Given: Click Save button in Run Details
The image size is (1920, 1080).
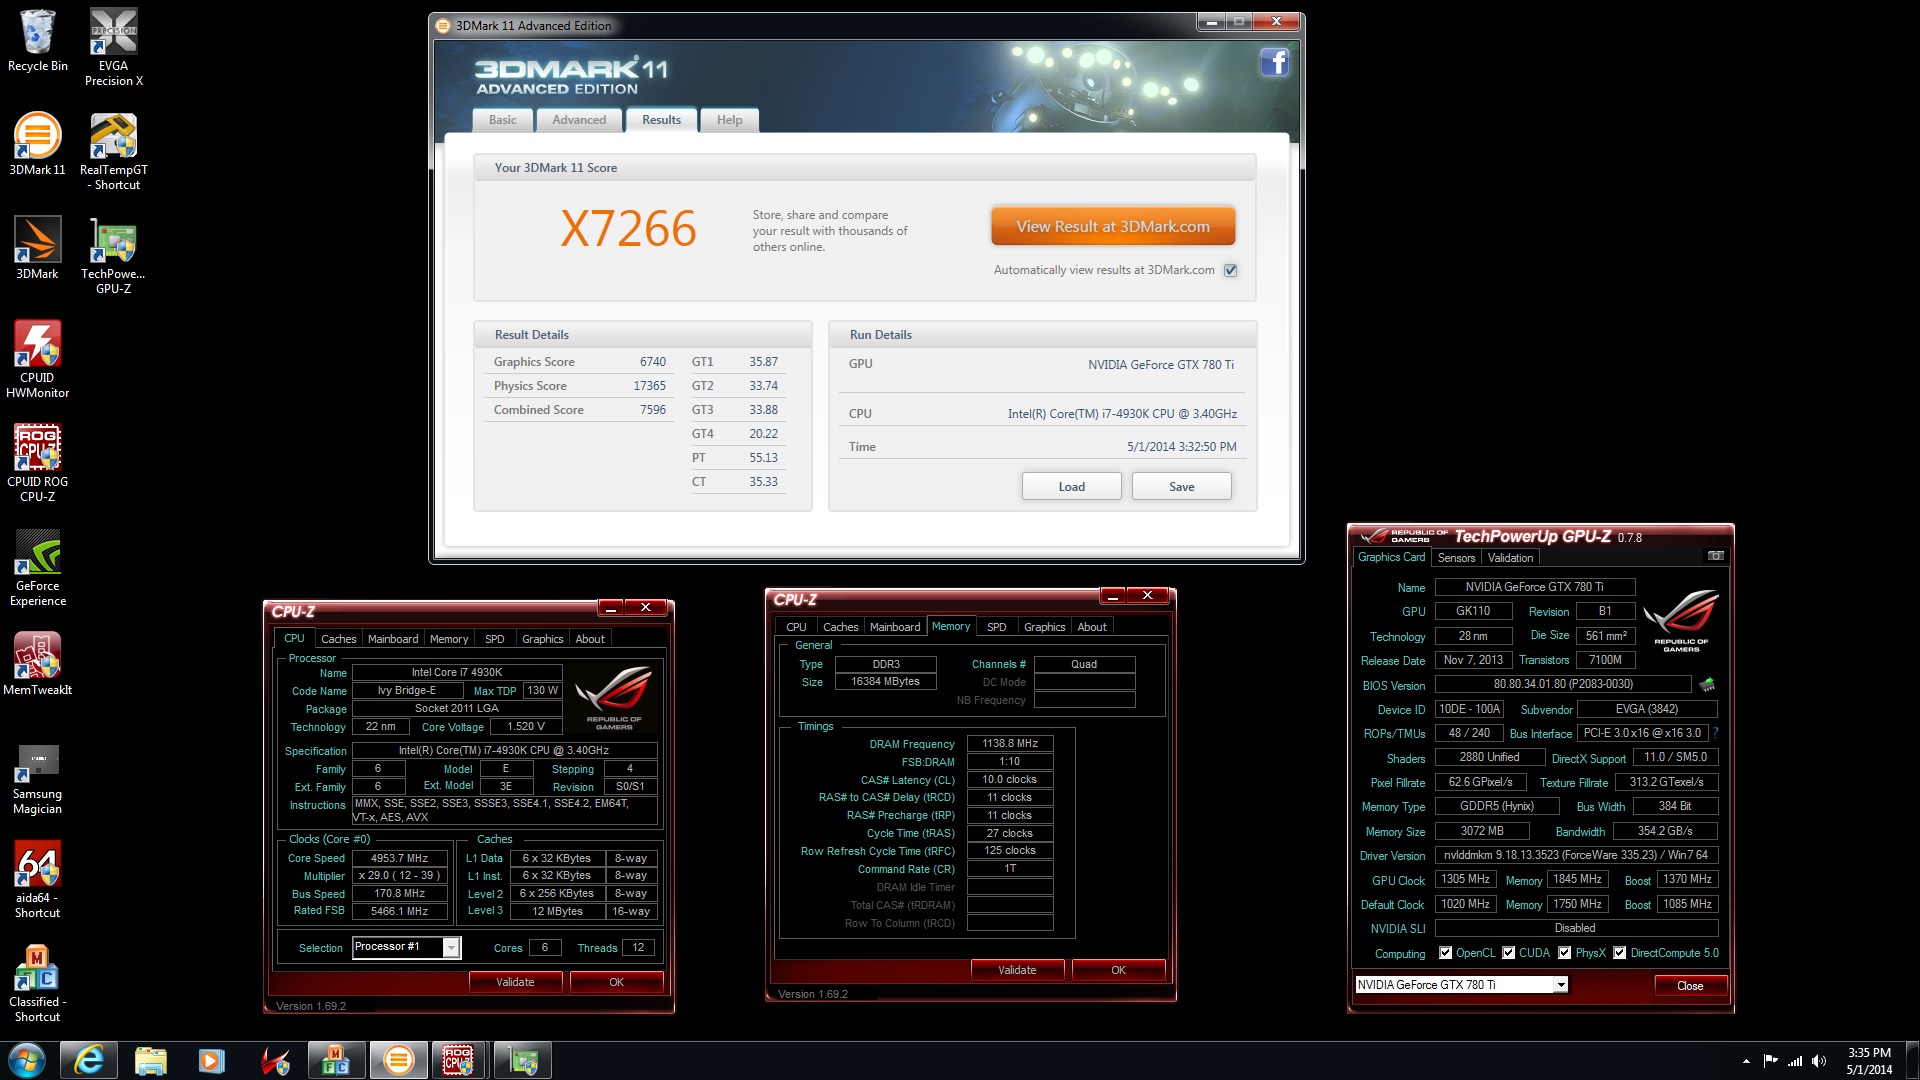Looking at the screenshot, I should coord(1181,487).
